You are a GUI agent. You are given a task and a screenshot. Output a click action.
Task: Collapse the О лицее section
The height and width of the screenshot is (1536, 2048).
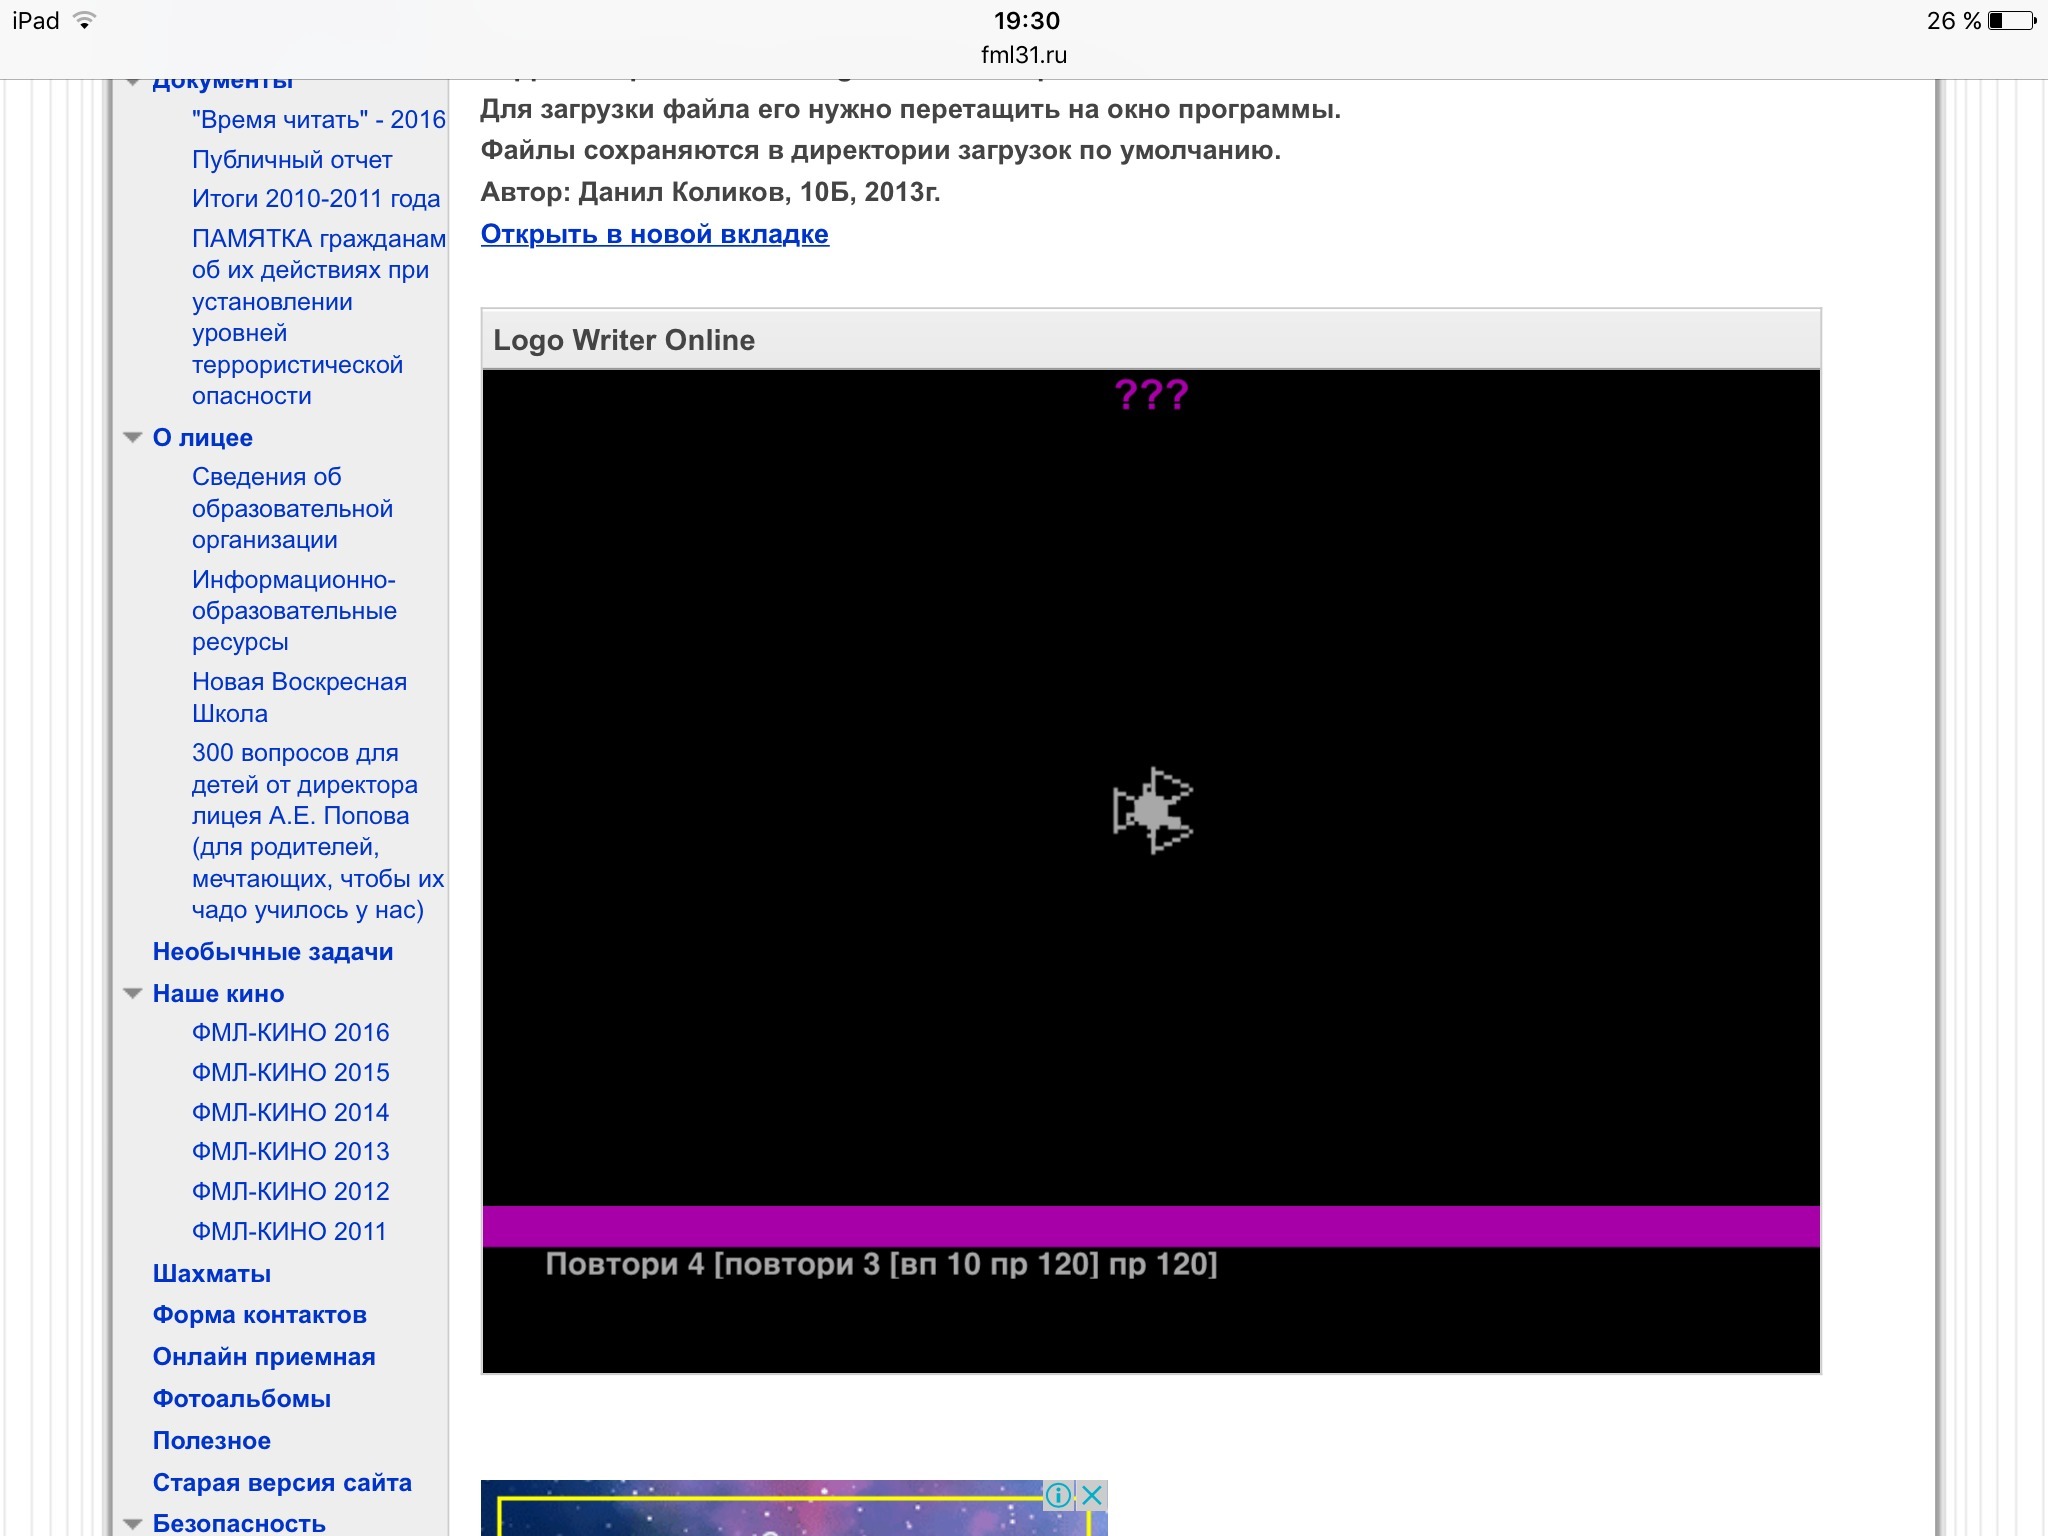coord(132,438)
